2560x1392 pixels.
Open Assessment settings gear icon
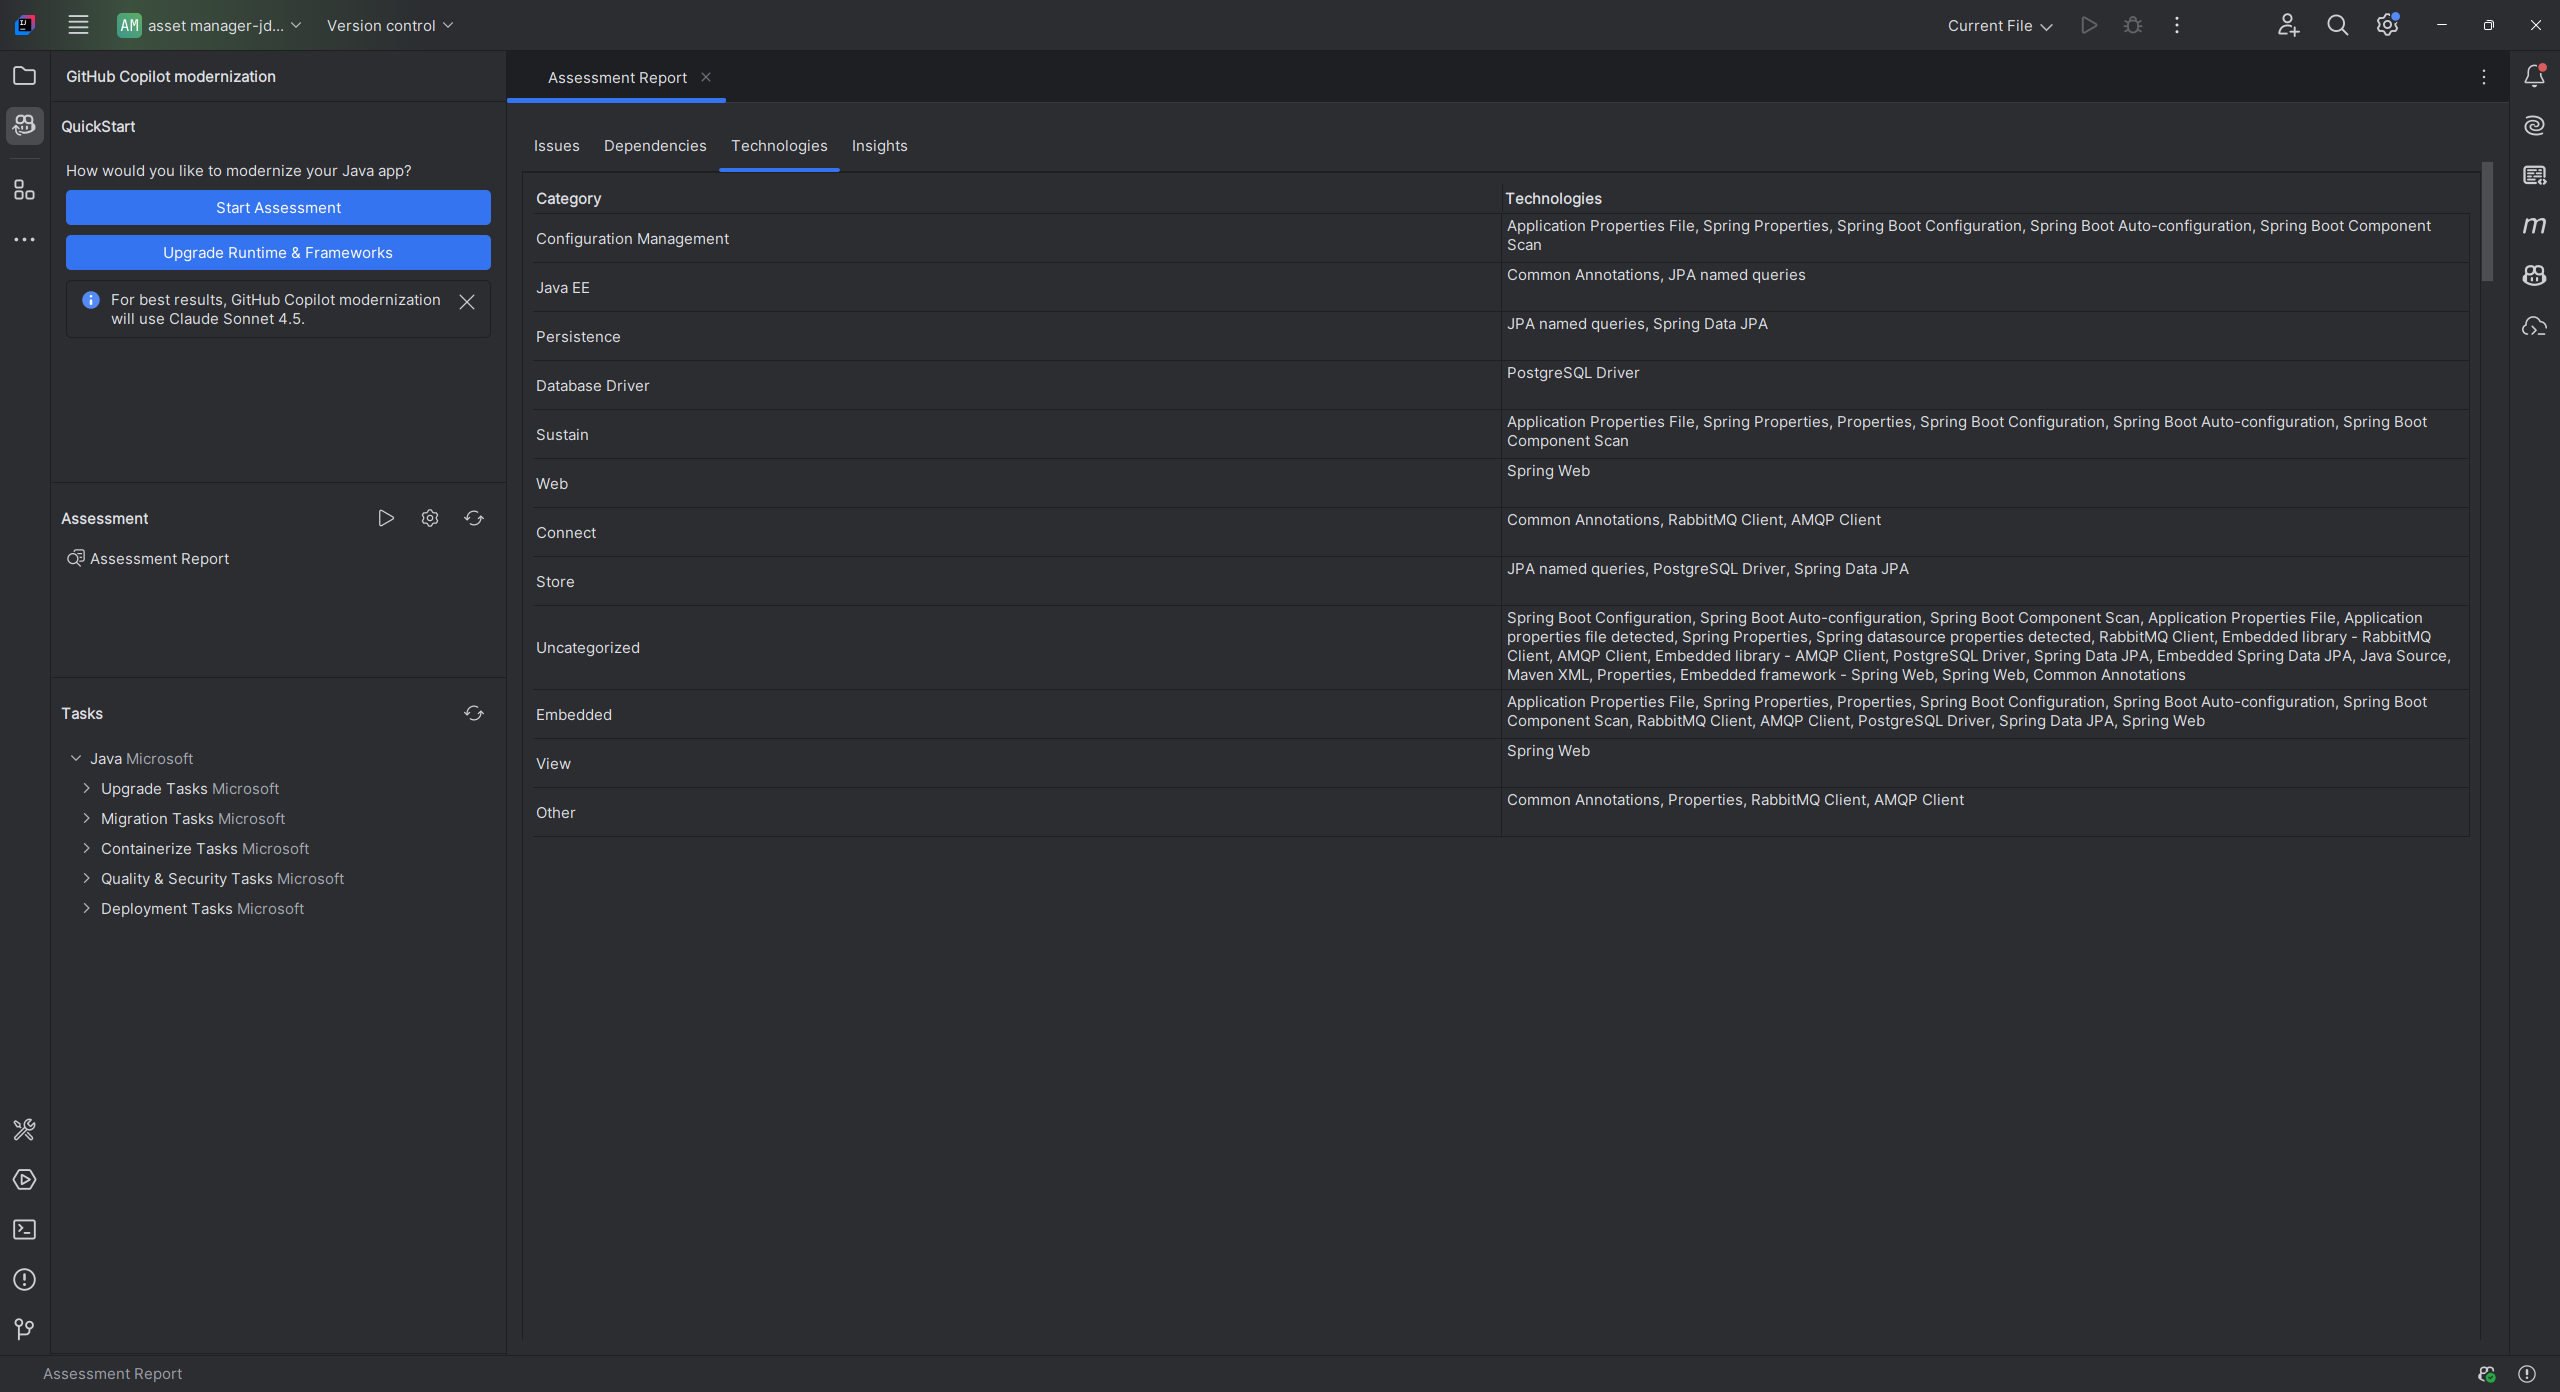(430, 518)
